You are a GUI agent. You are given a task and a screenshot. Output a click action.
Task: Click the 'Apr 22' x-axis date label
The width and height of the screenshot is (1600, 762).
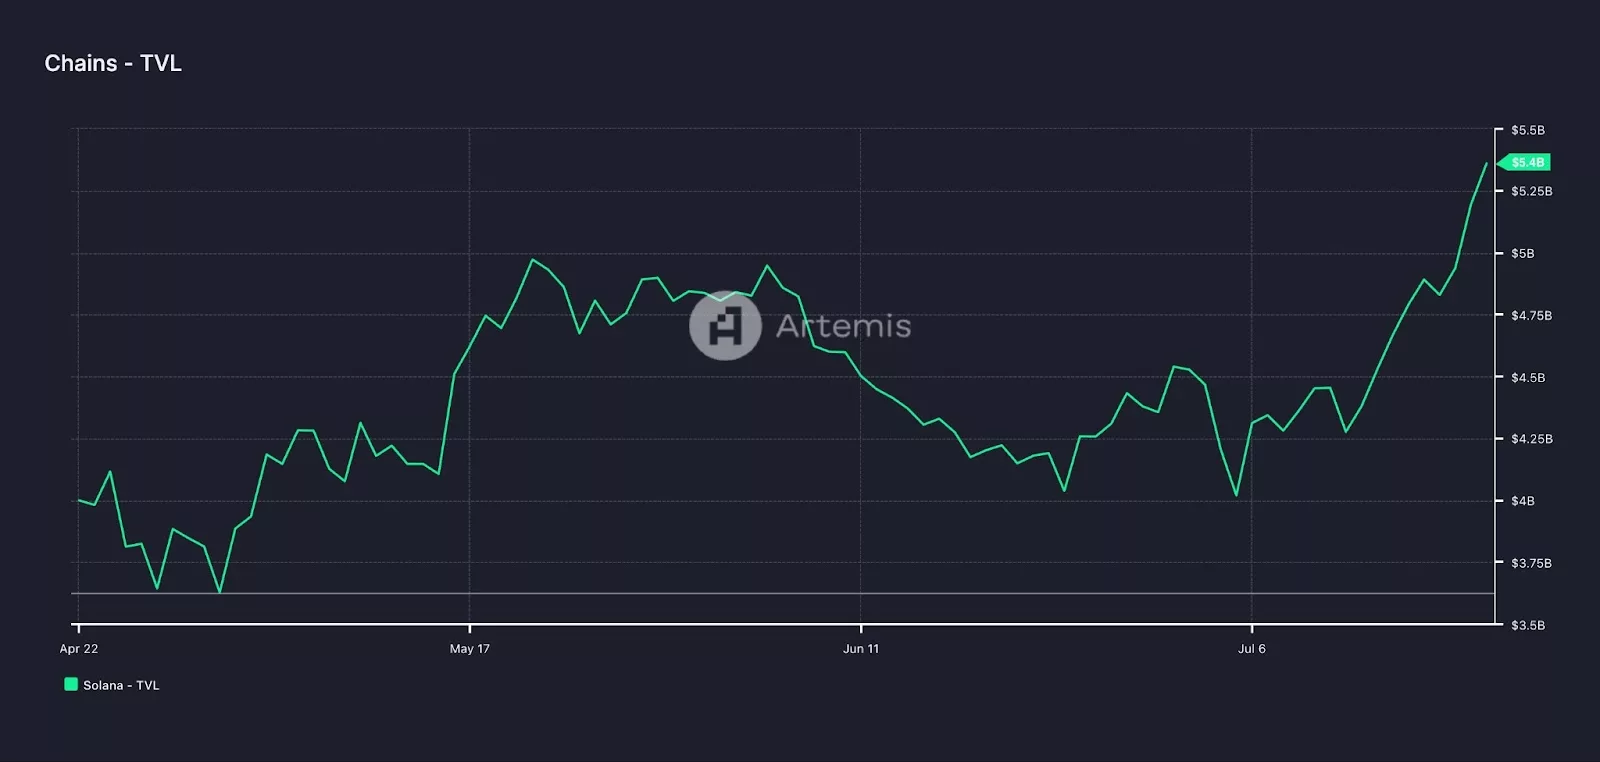pos(79,649)
